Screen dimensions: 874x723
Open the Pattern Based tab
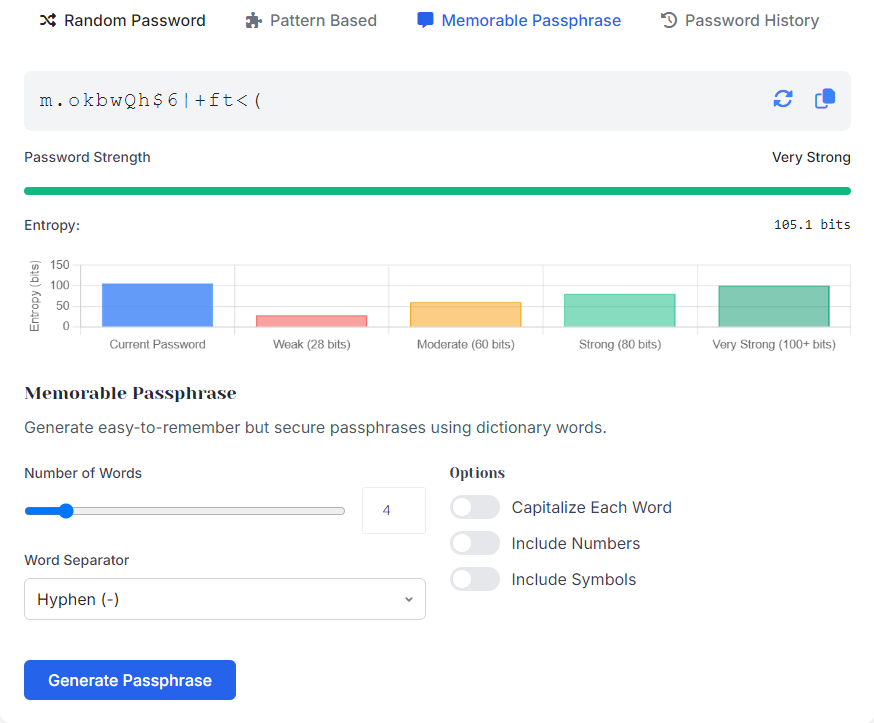point(311,21)
